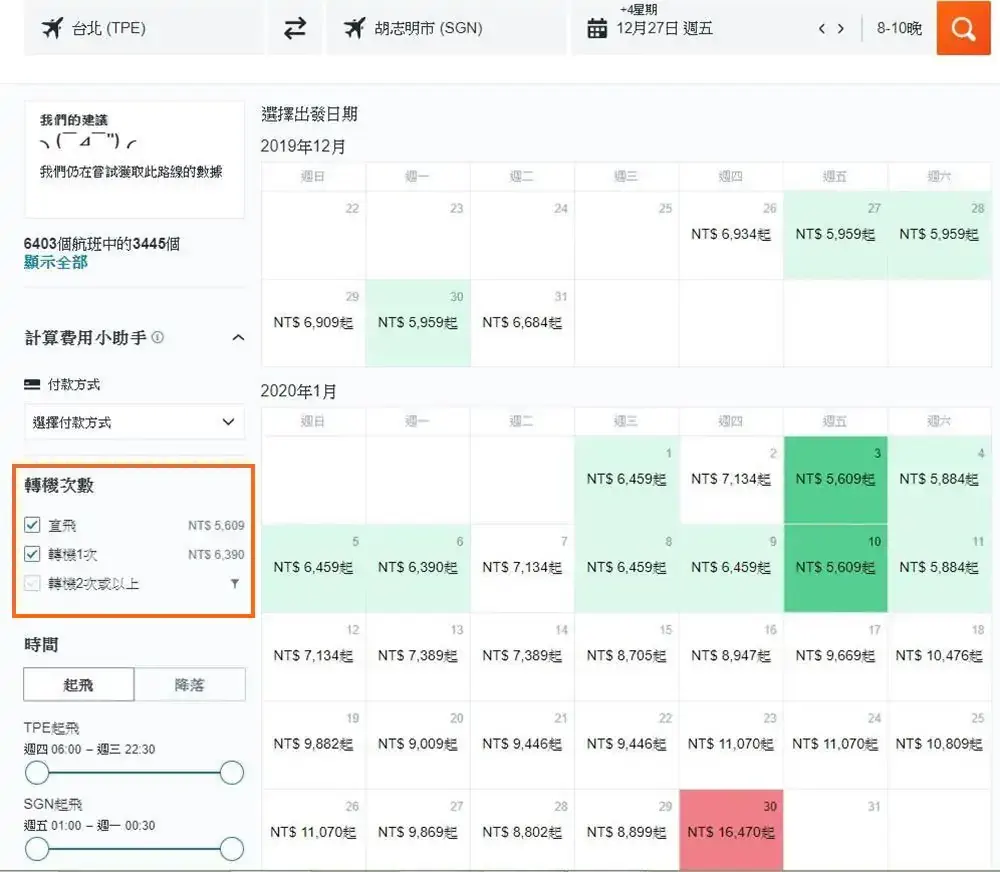Image resolution: width=1000 pixels, height=872 pixels.
Task: Uncheck the 轉機1次 checkbox
Action: pyautogui.click(x=32, y=554)
